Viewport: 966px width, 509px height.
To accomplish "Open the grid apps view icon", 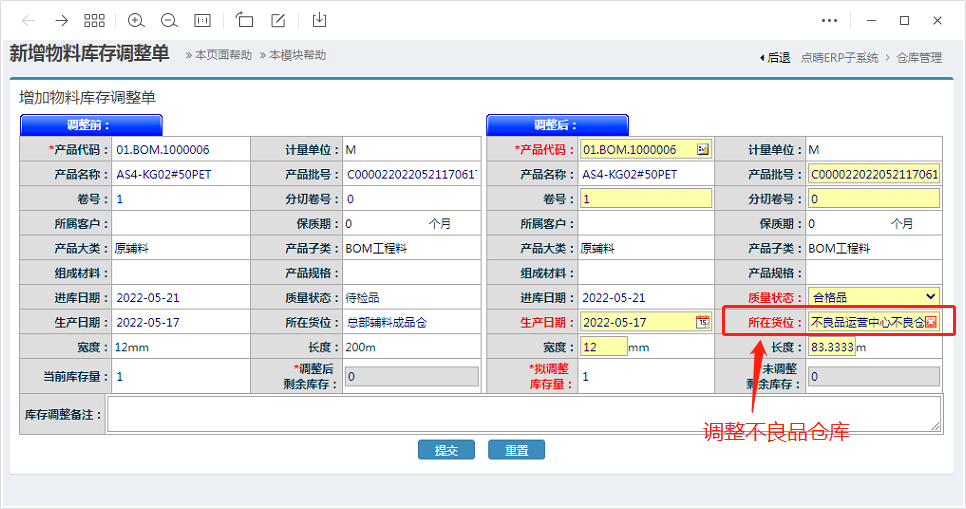I will (x=94, y=20).
